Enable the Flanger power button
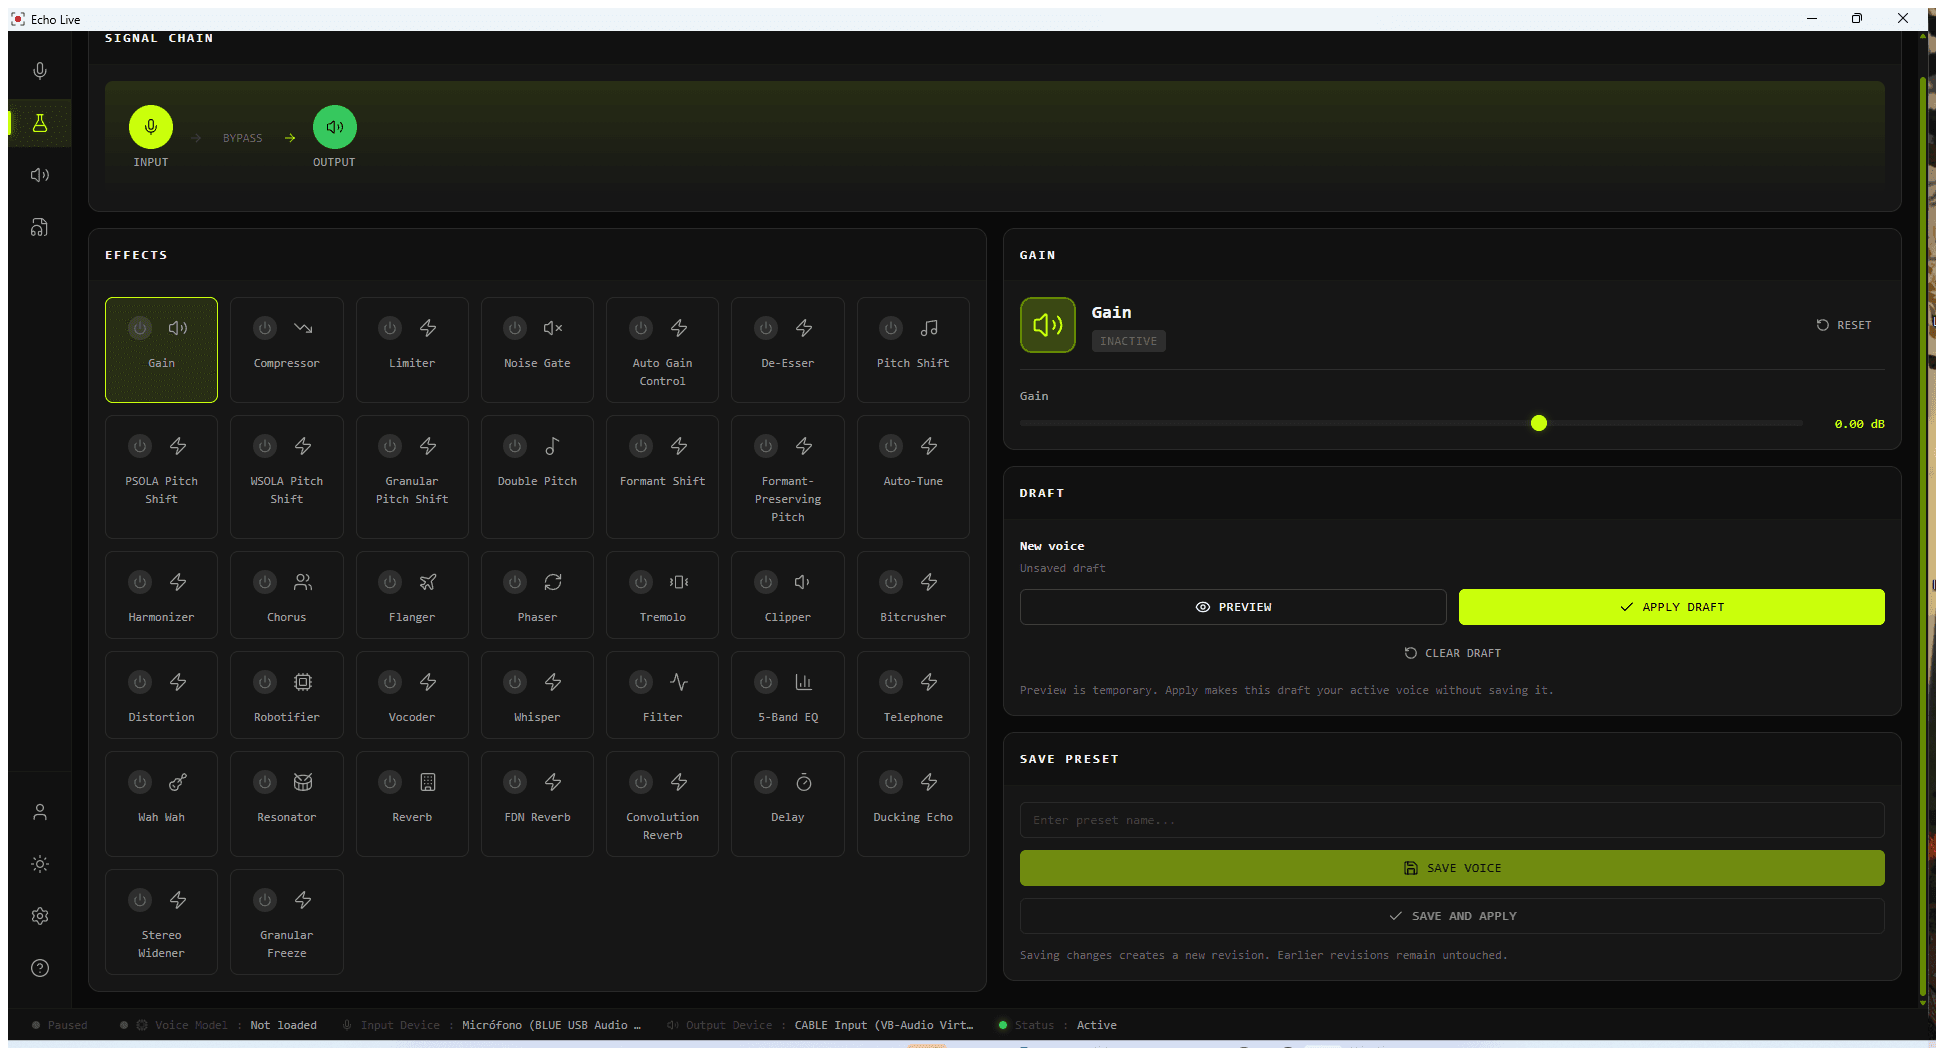The height and width of the screenshot is (1048, 1936). pyautogui.click(x=390, y=582)
